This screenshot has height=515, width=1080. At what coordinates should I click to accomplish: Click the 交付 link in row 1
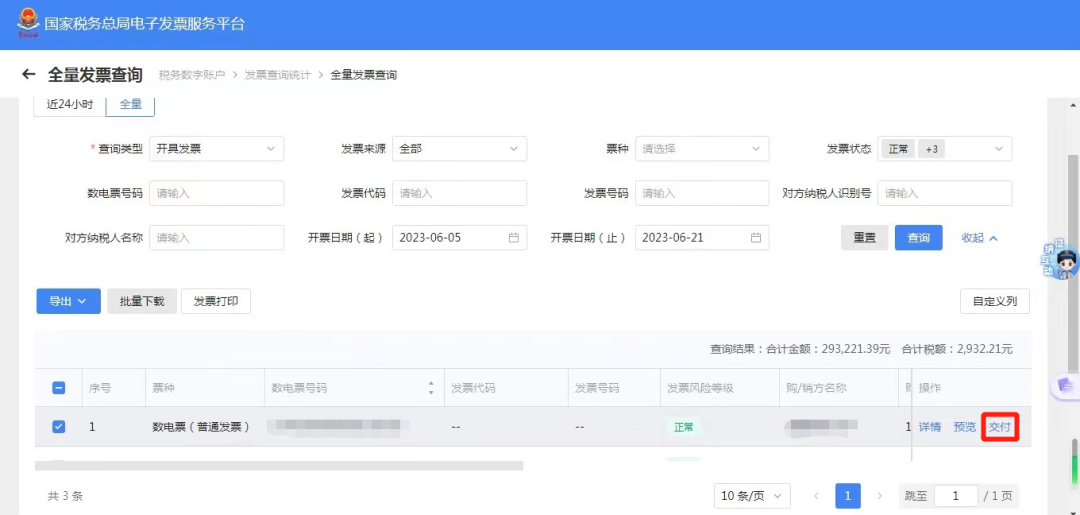(x=1000, y=427)
